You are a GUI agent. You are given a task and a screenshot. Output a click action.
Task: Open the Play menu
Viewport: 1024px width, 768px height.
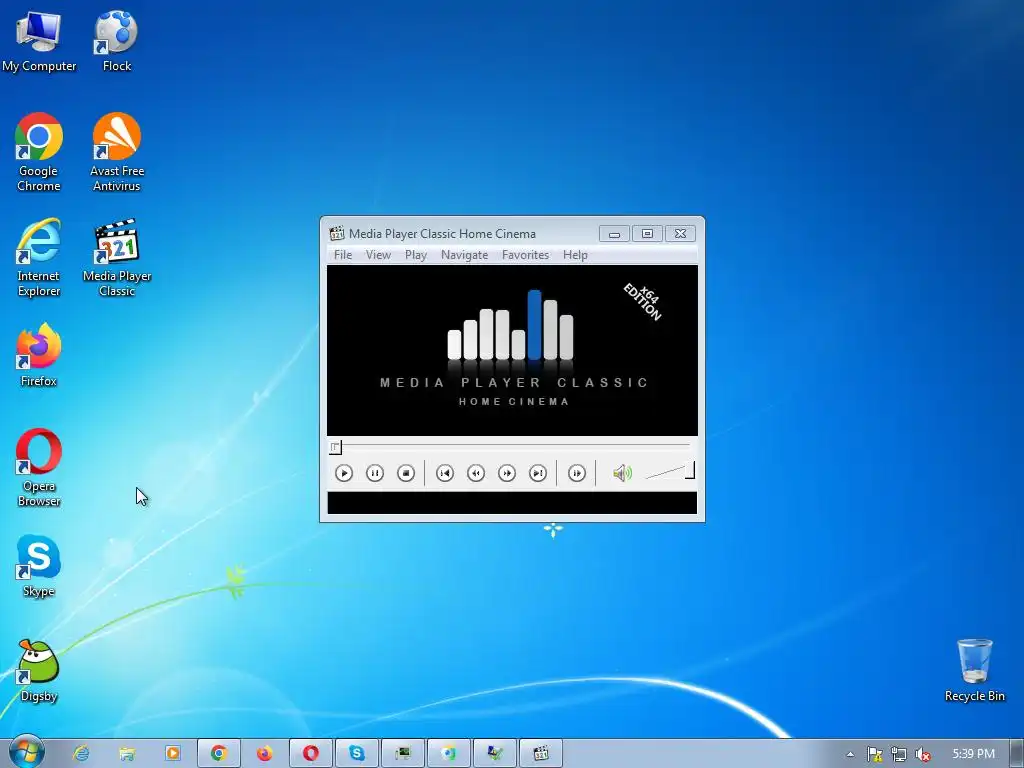[x=415, y=255]
